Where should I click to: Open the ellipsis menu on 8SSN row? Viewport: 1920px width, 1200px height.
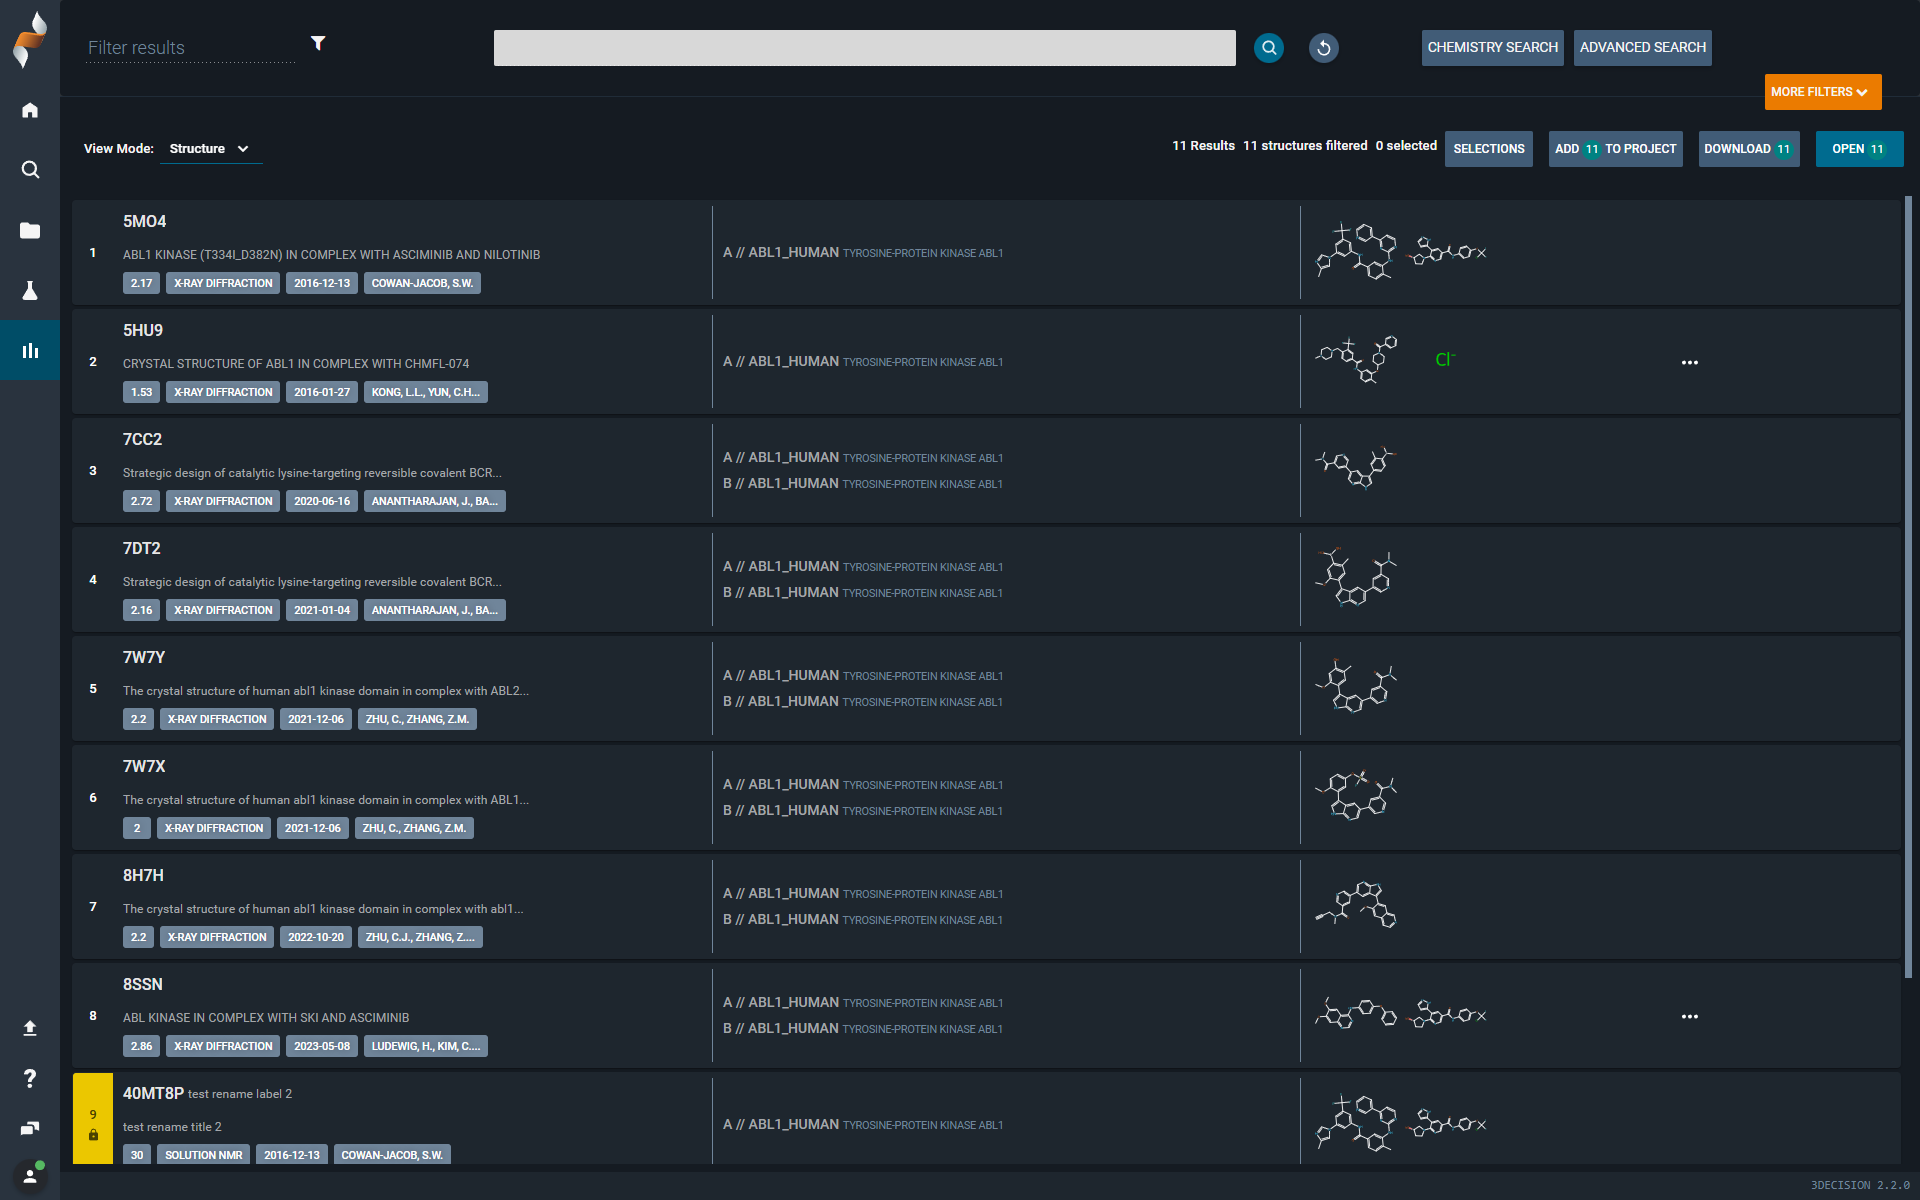coord(1689,1016)
